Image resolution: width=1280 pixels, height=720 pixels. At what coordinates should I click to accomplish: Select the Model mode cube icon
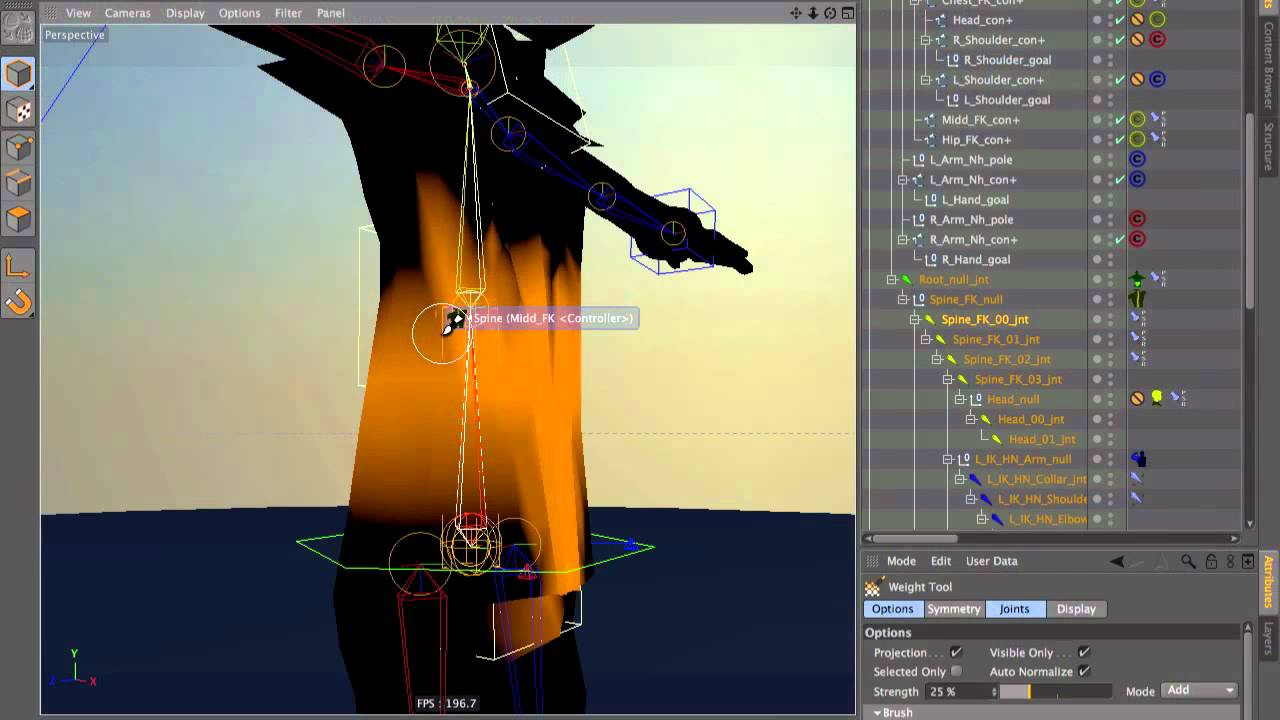pos(18,74)
